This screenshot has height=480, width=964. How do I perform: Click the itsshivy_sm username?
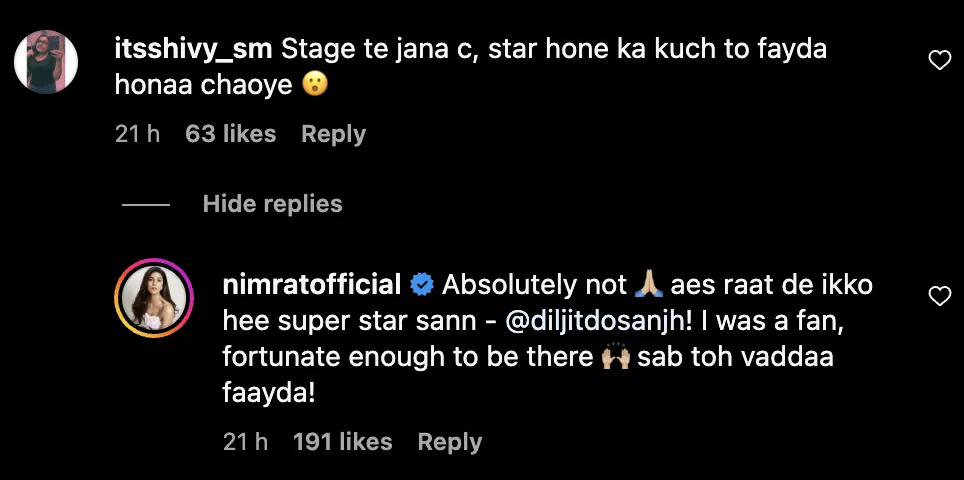tap(192, 49)
